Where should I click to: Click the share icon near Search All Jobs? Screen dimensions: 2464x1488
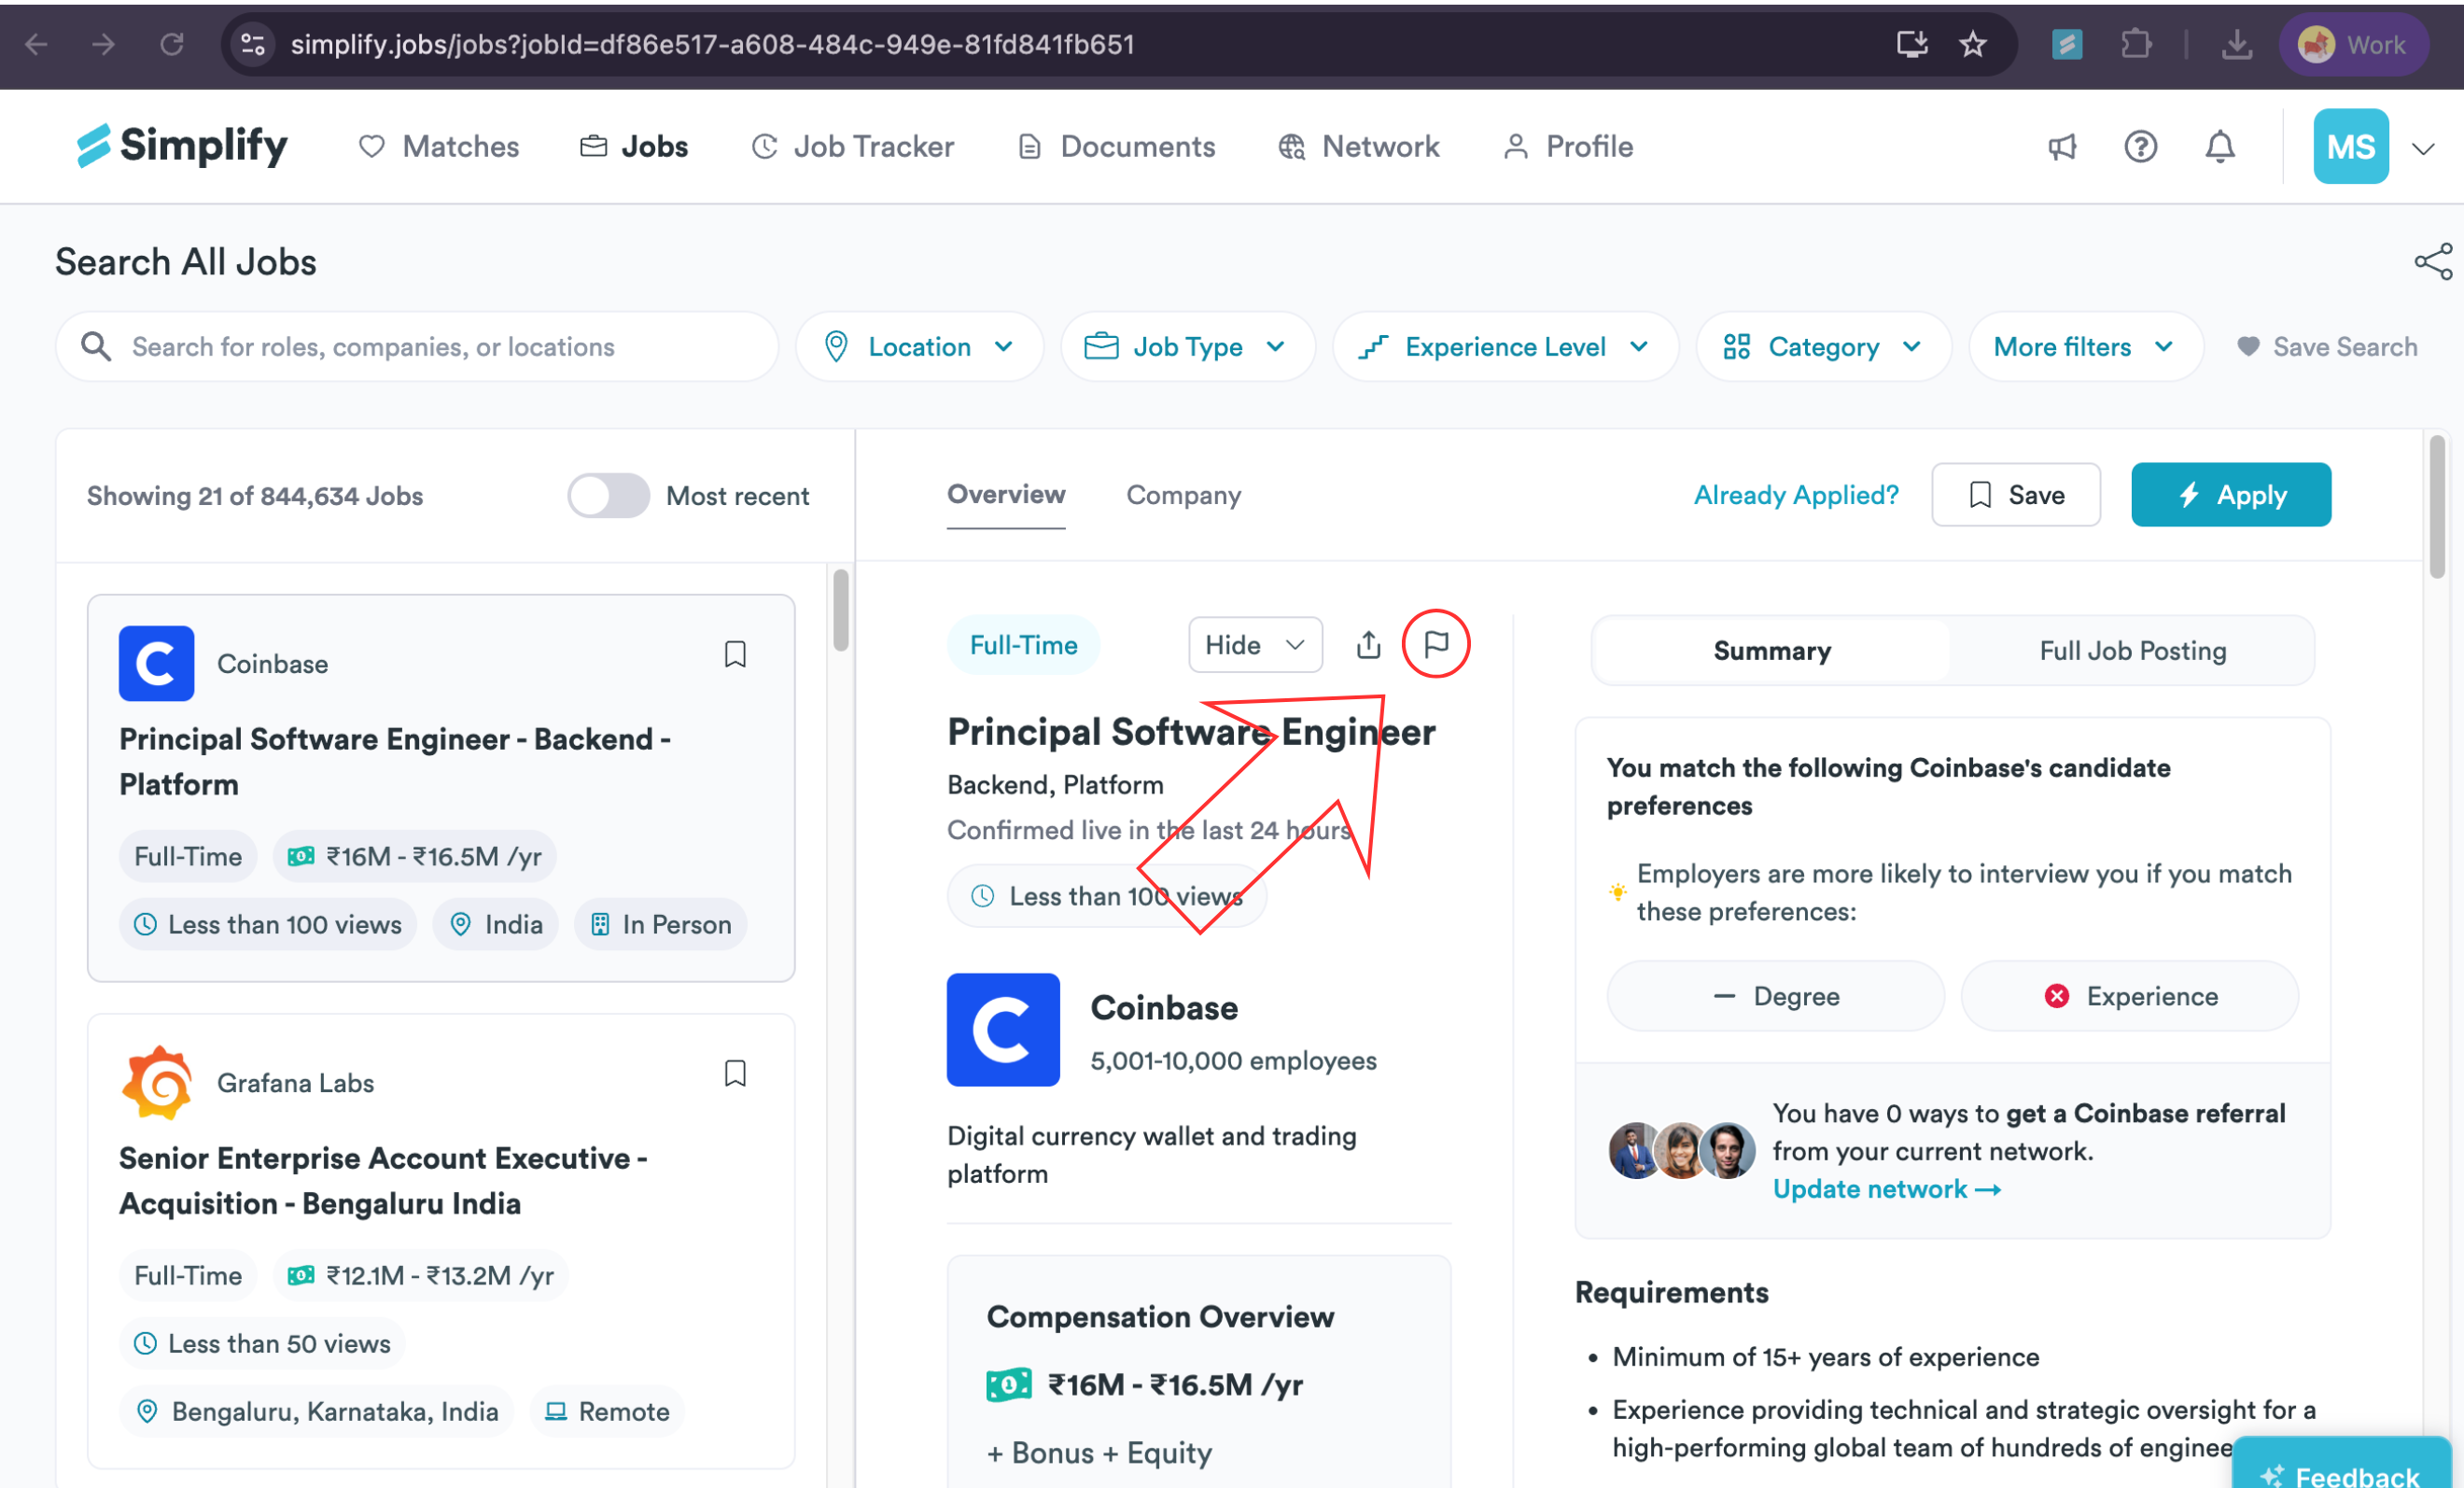click(2433, 262)
